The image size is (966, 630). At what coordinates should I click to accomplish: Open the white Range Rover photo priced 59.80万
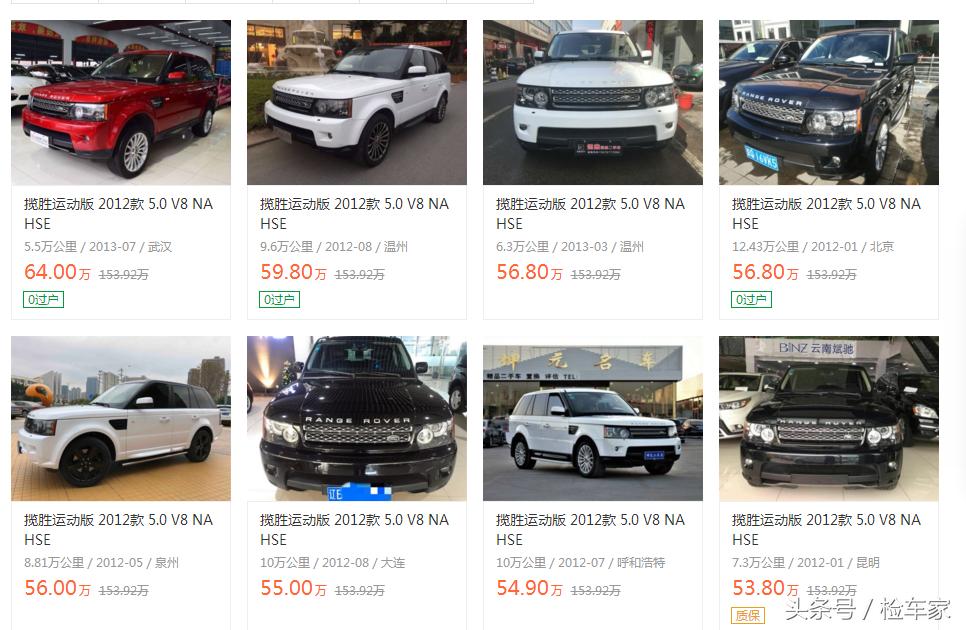click(x=357, y=102)
